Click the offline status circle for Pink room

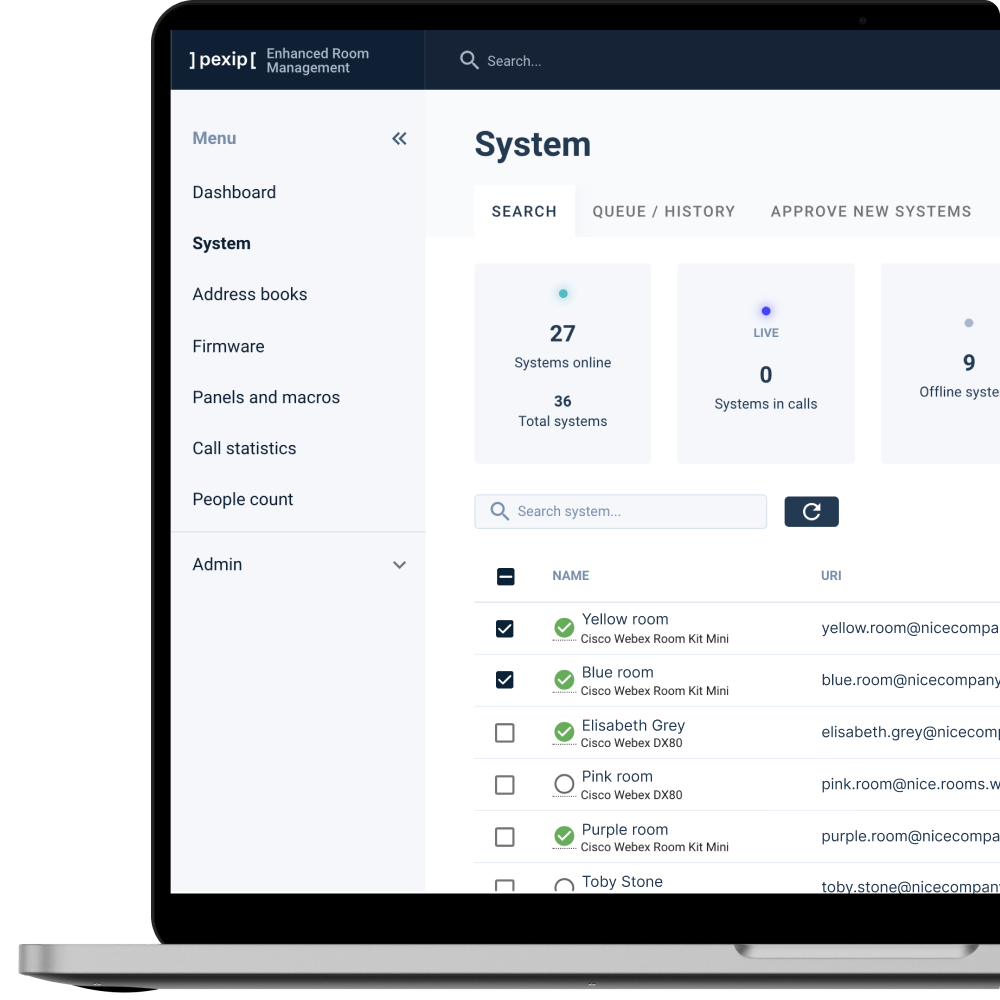564,784
